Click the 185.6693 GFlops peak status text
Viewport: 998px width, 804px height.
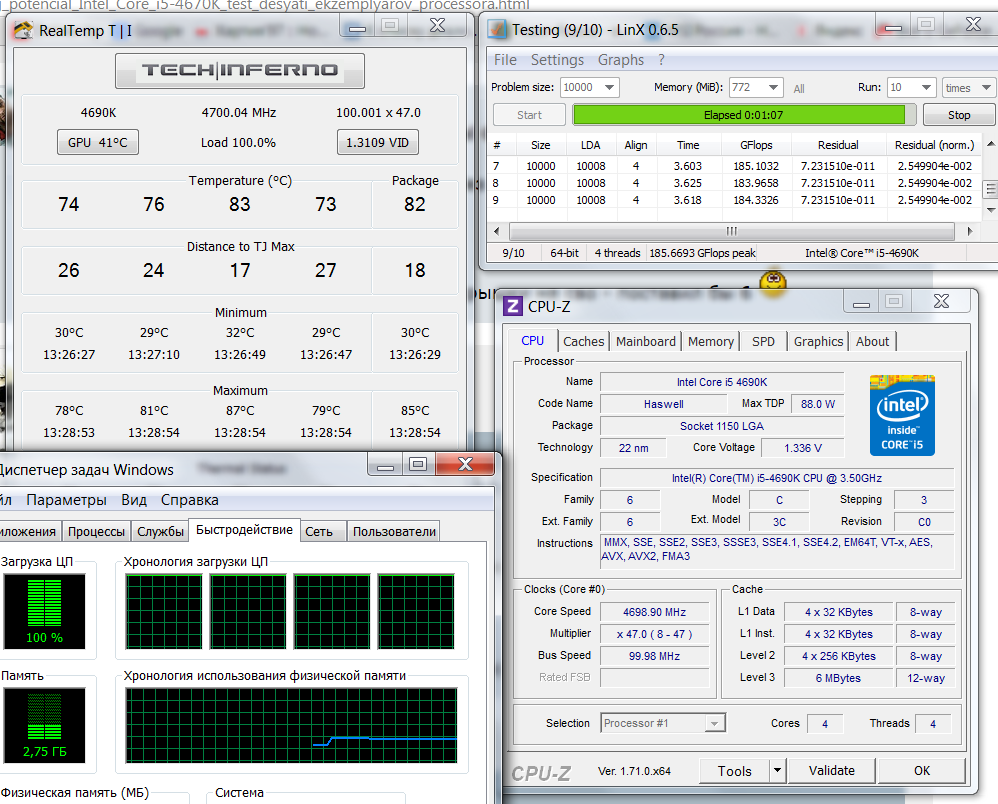702,253
